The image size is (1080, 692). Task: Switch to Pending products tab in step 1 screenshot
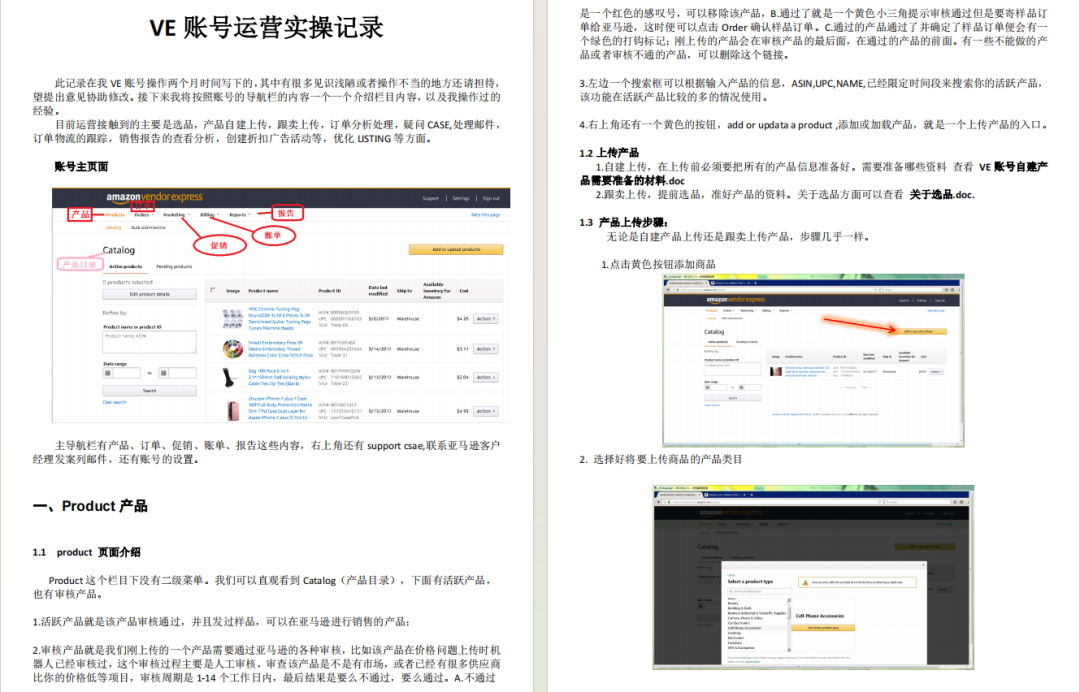tap(747, 342)
